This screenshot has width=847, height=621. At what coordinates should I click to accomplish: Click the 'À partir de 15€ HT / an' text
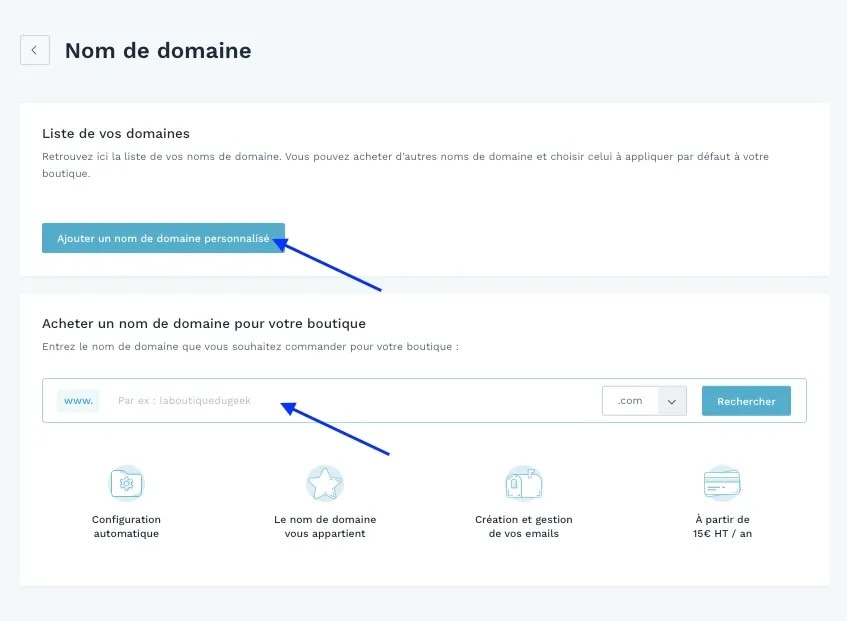[721, 526]
